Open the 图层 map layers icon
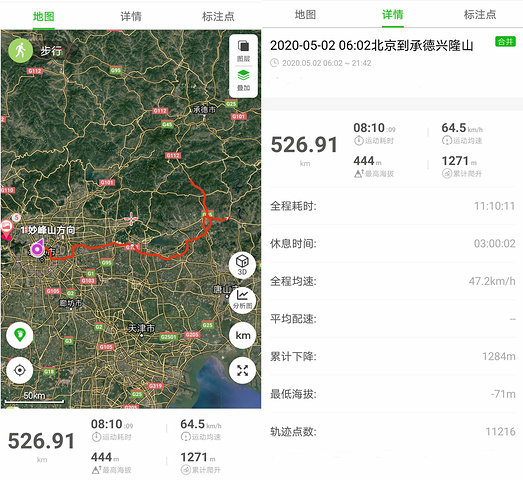 tap(243, 50)
